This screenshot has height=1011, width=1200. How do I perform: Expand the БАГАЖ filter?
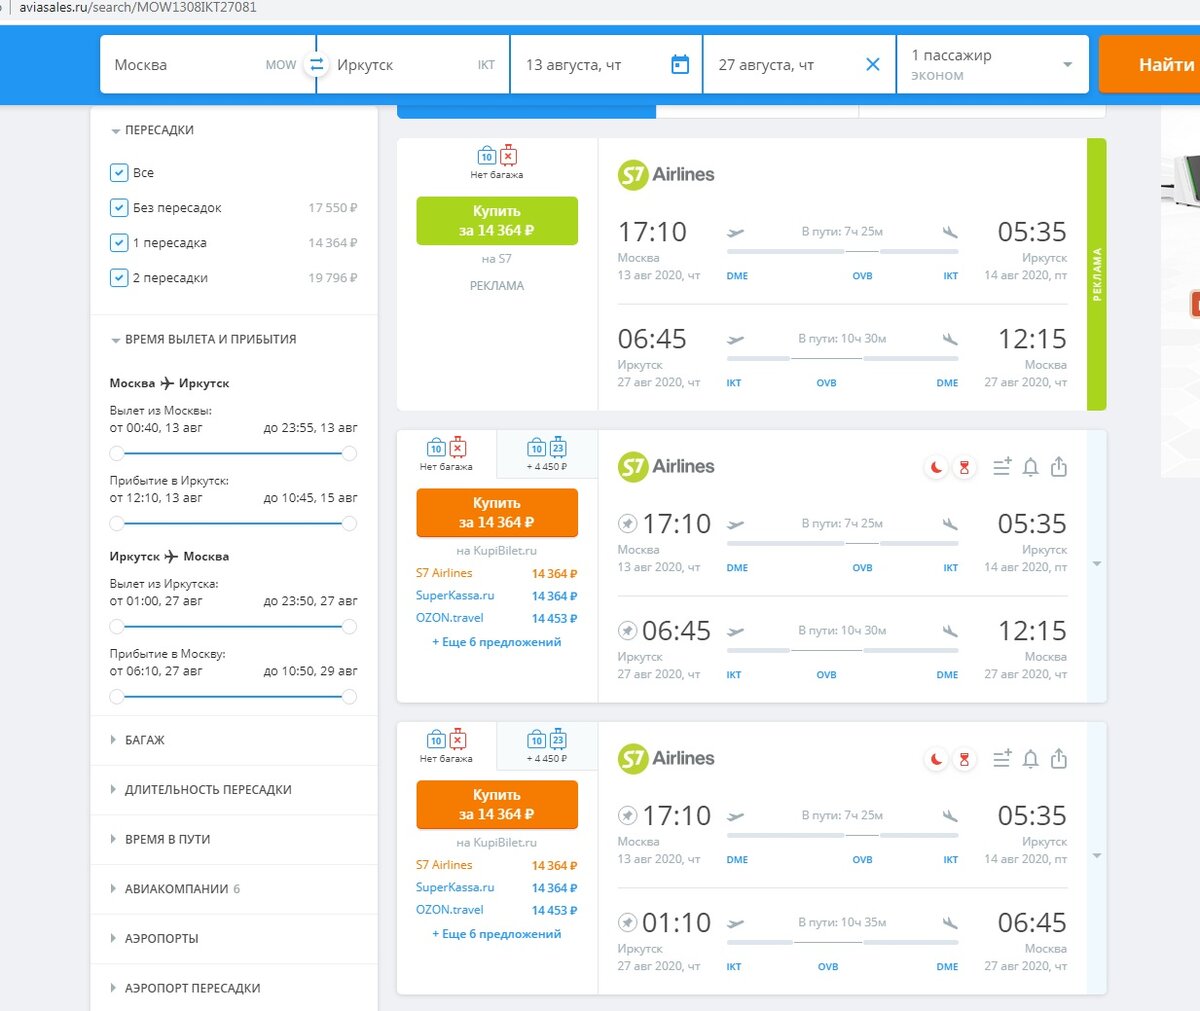click(x=137, y=740)
